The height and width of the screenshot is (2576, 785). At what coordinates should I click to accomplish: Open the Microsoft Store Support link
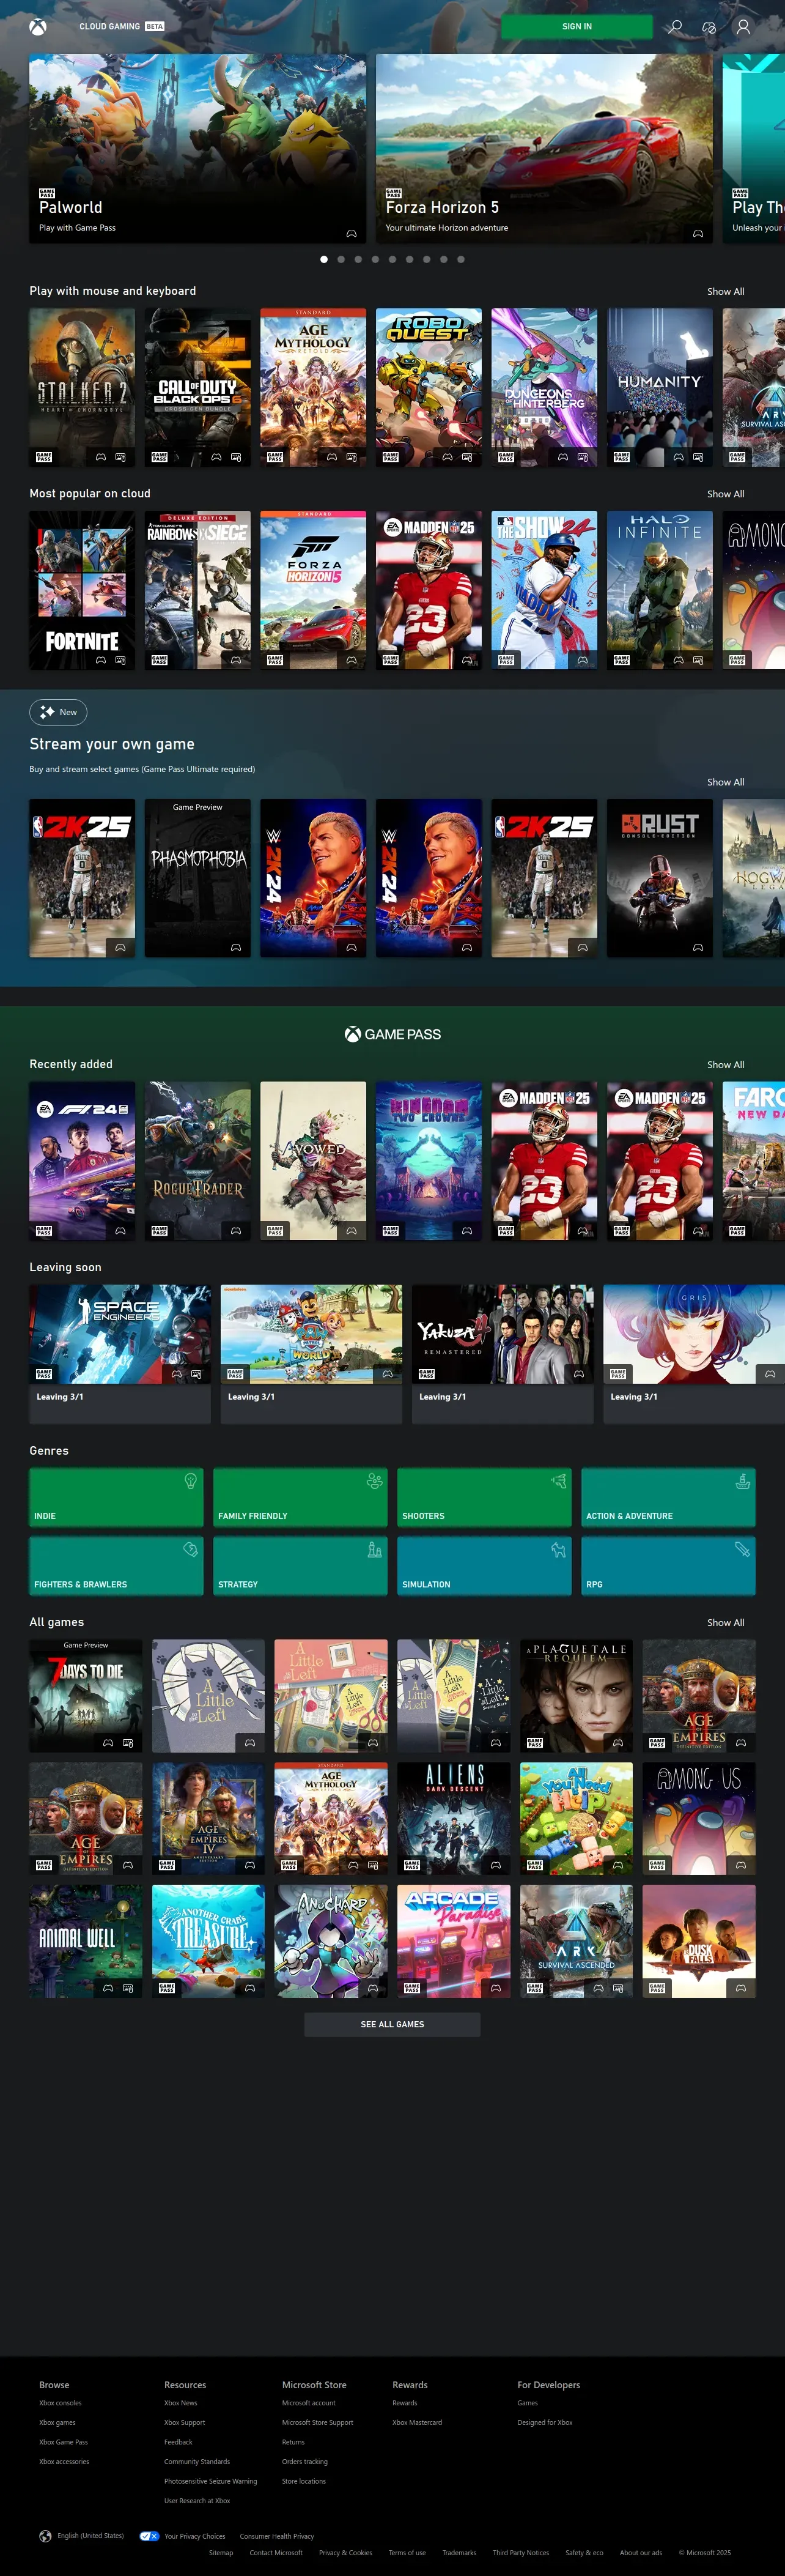pyautogui.click(x=317, y=2422)
